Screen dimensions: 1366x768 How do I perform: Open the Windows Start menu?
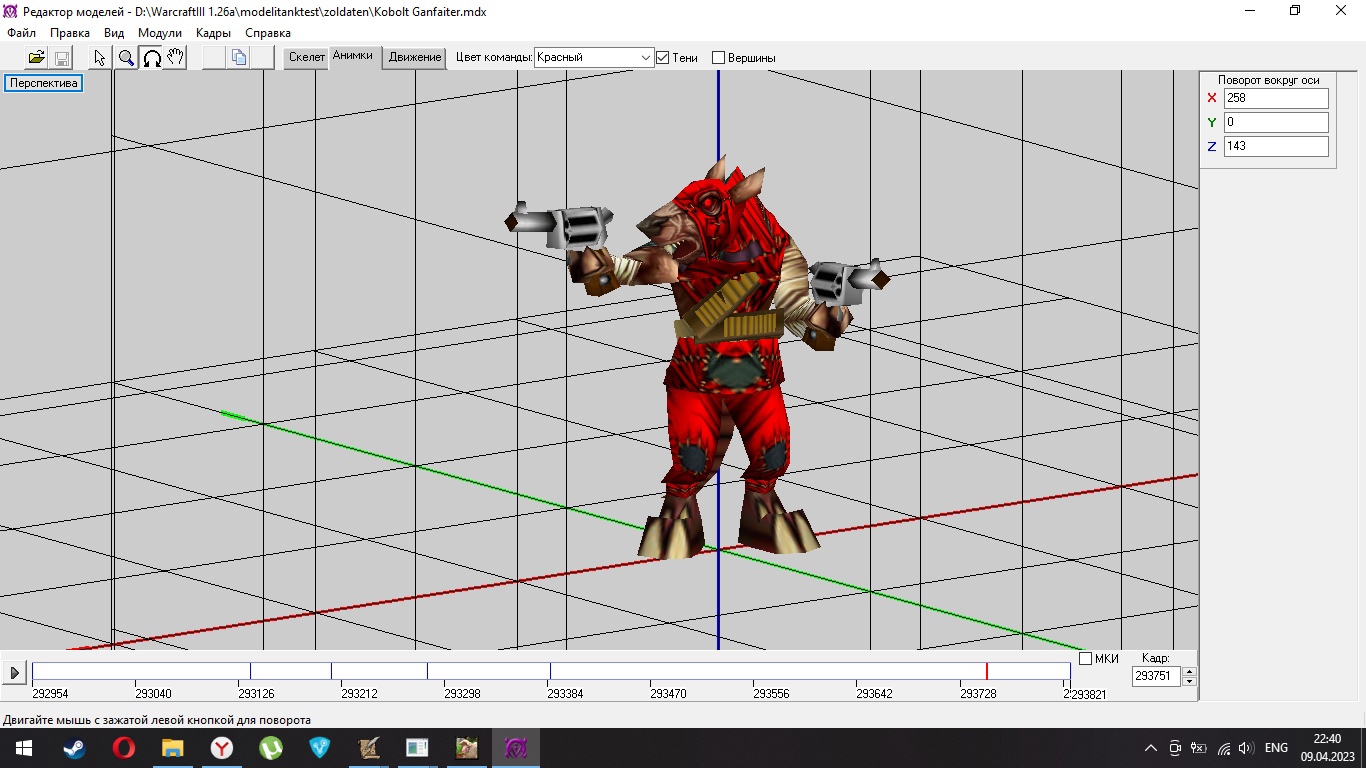[23, 748]
